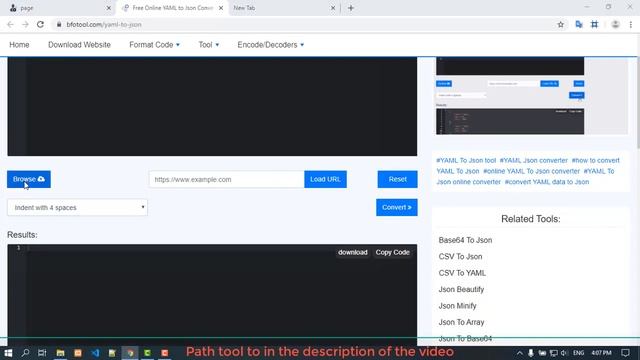Open Chrome's three-dot menu
The width and height of the screenshot is (640, 360).
coord(631,24)
